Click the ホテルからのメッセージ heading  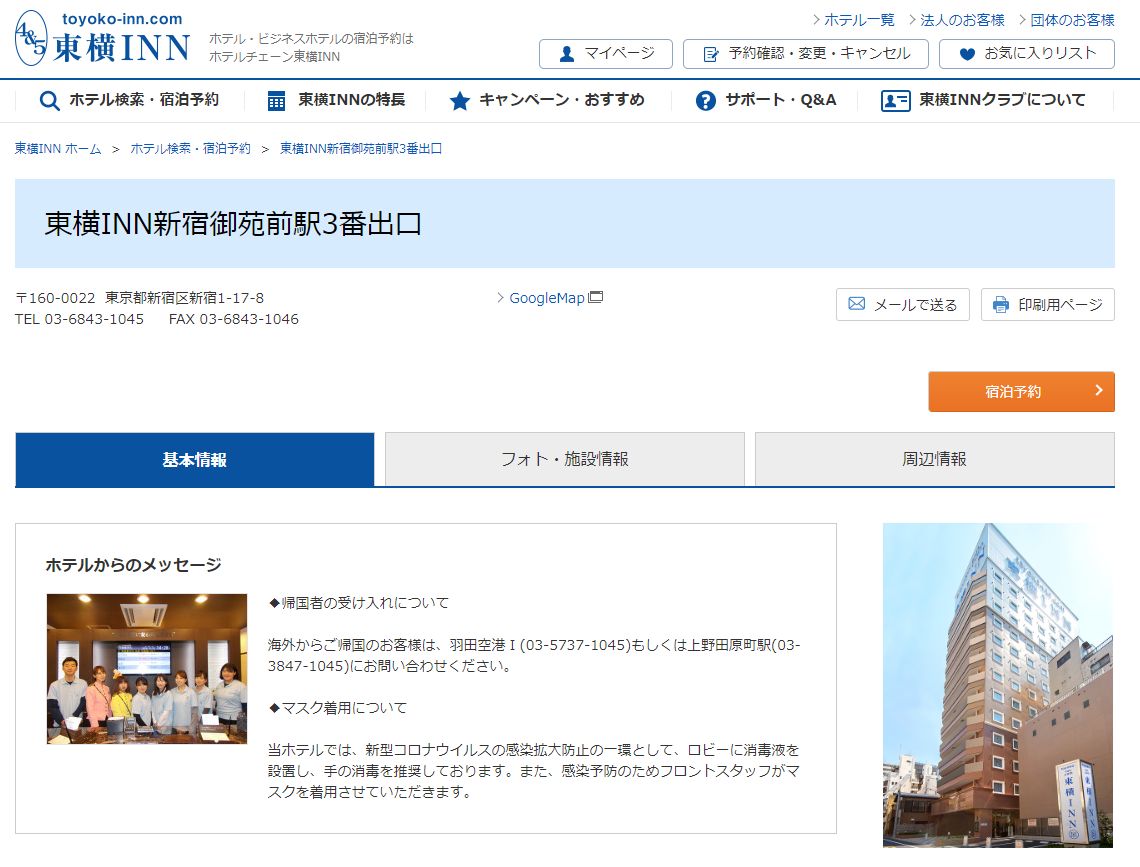tap(133, 565)
